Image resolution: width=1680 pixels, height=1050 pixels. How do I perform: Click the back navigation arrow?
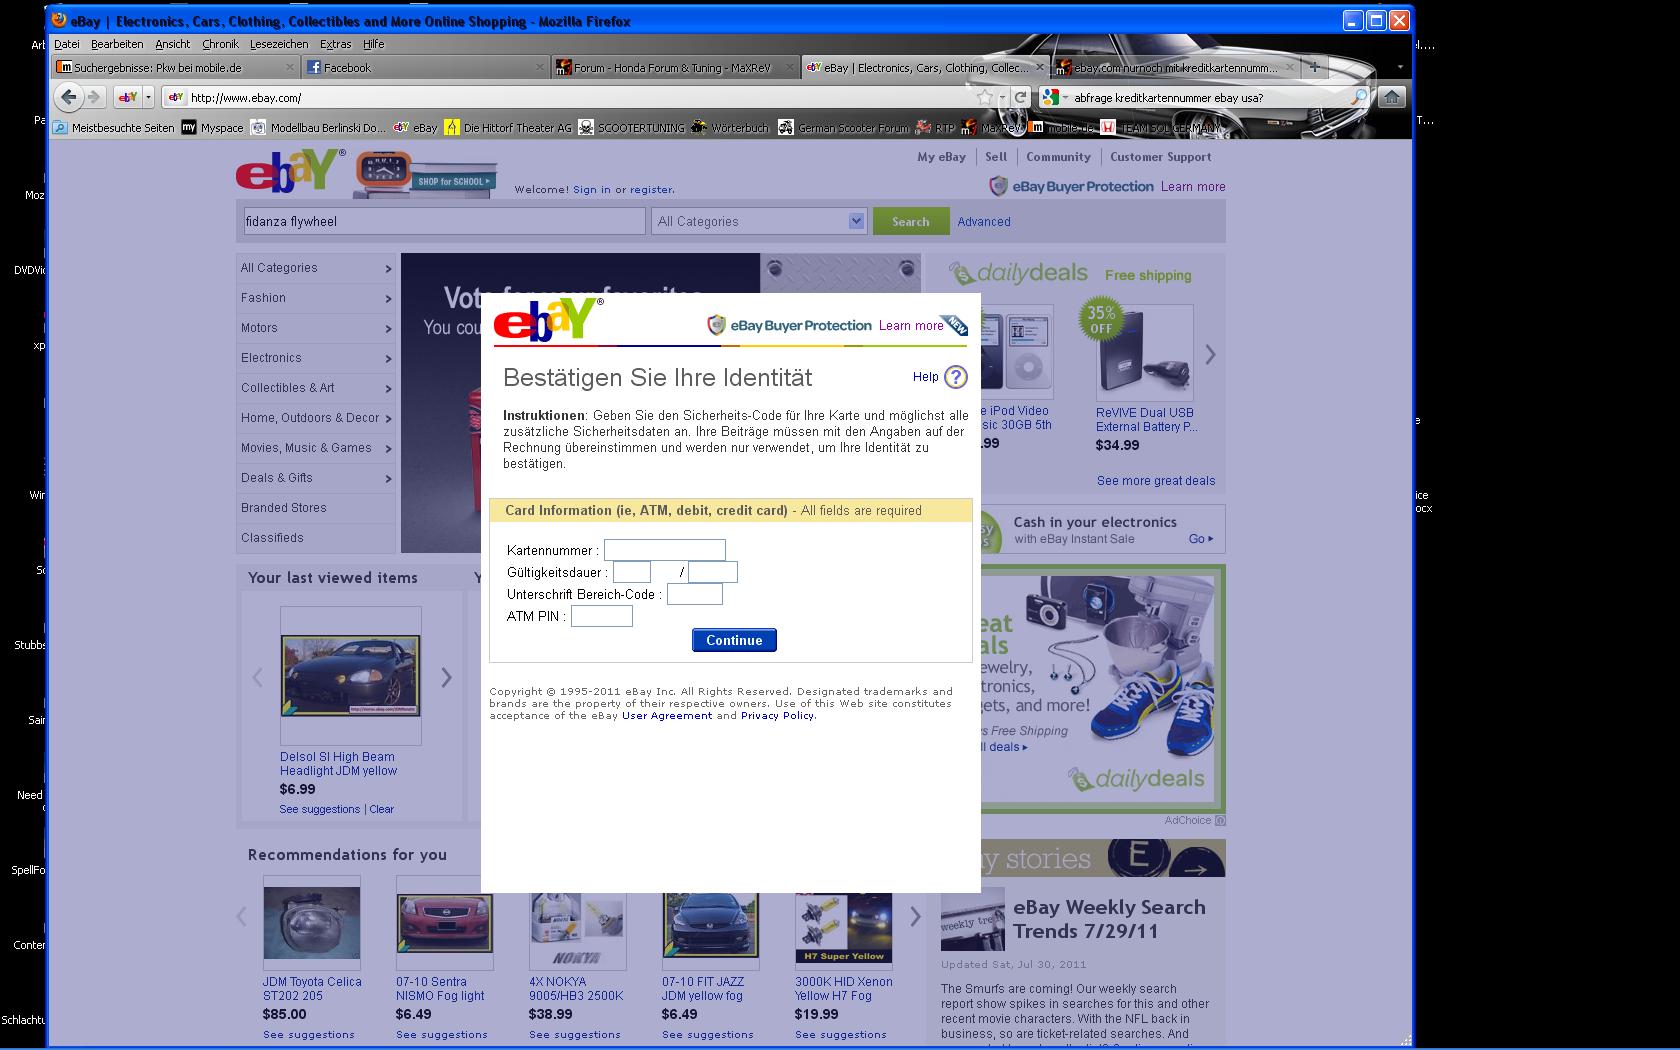pyautogui.click(x=68, y=97)
